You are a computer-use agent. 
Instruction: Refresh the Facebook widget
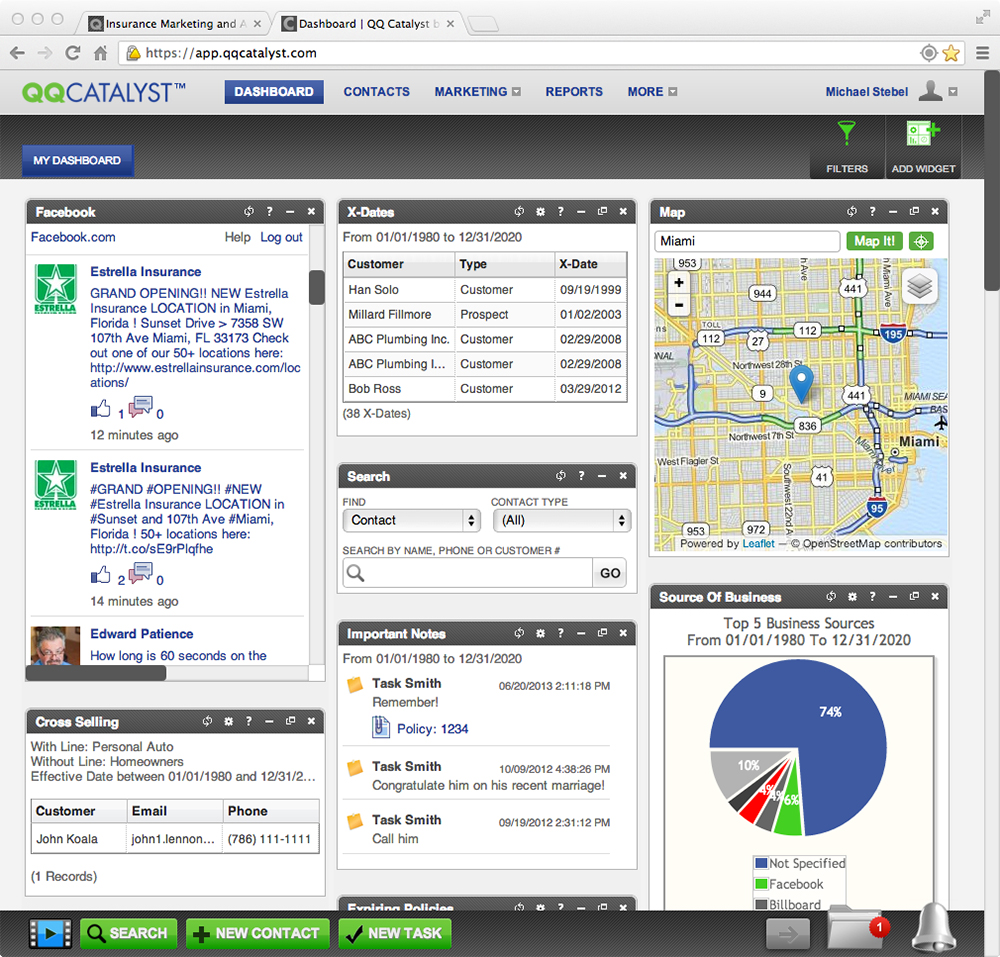coord(249,211)
